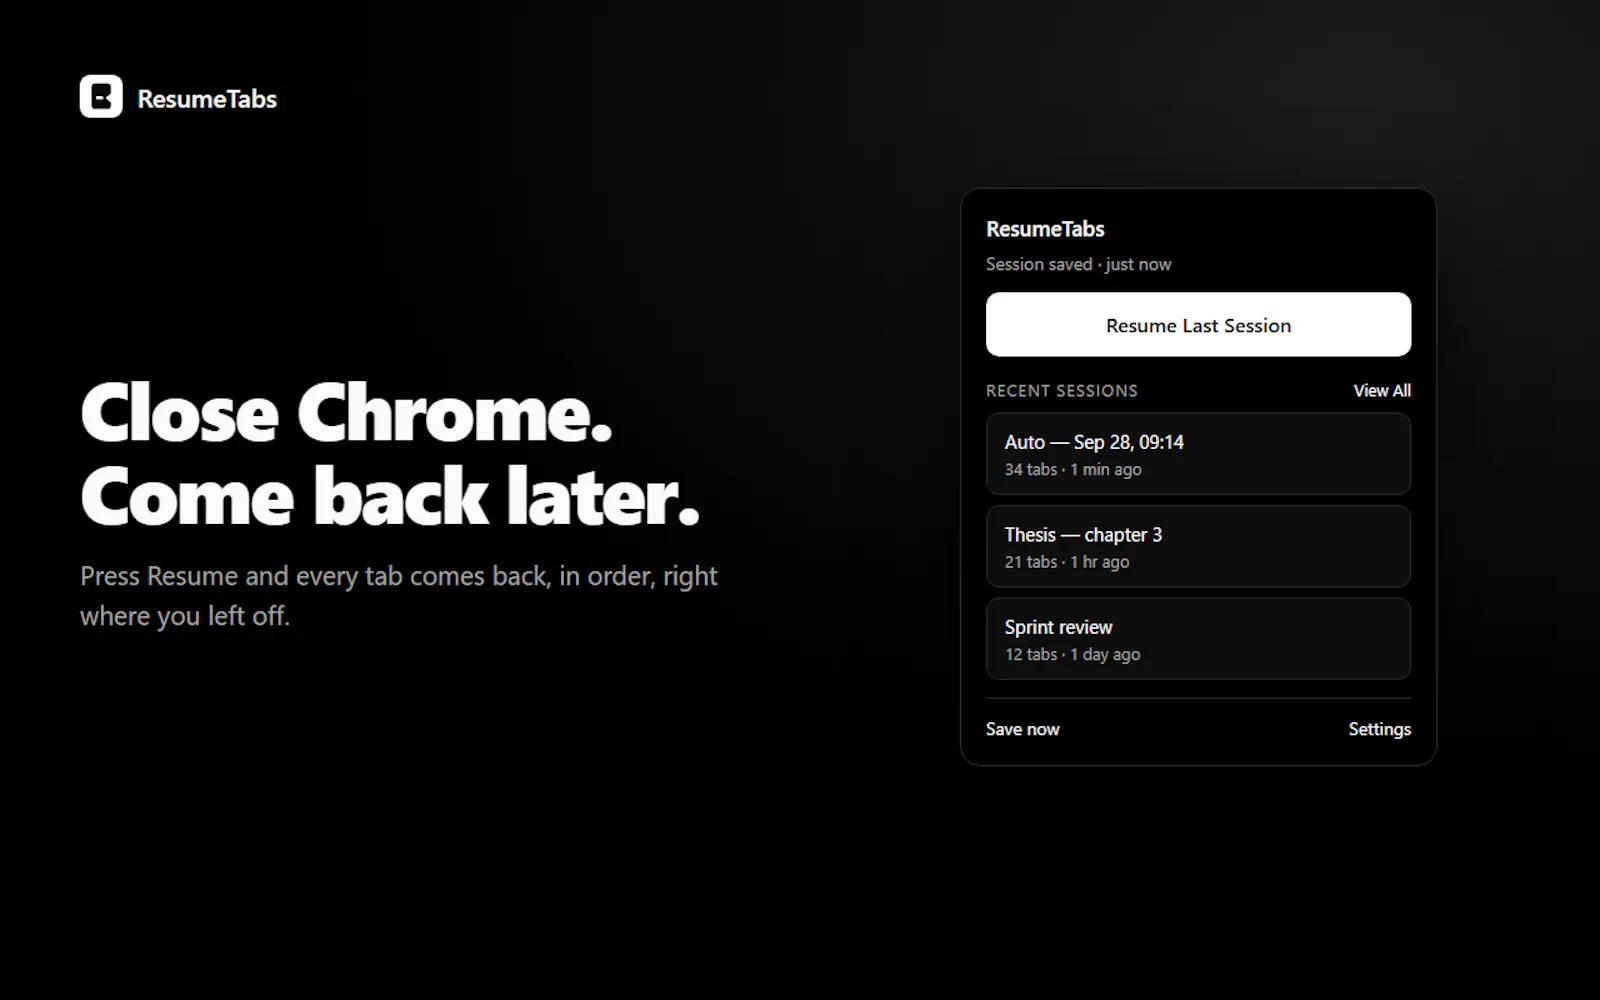Open View All recent sessions
This screenshot has width=1600, height=1000.
pos(1382,391)
